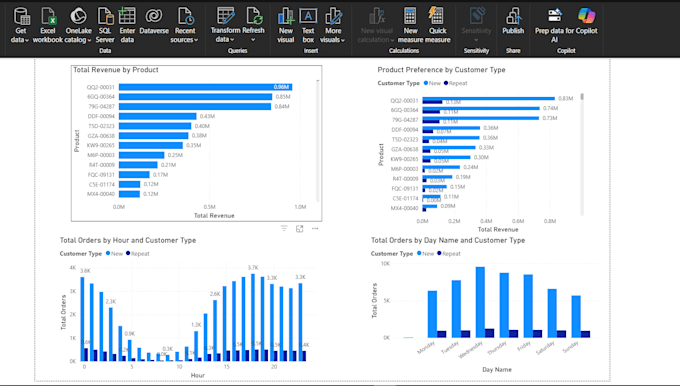Image resolution: width=680 pixels, height=386 pixels.
Task: Expand OneLake catalog dropdown arrow
Action: (x=89, y=40)
